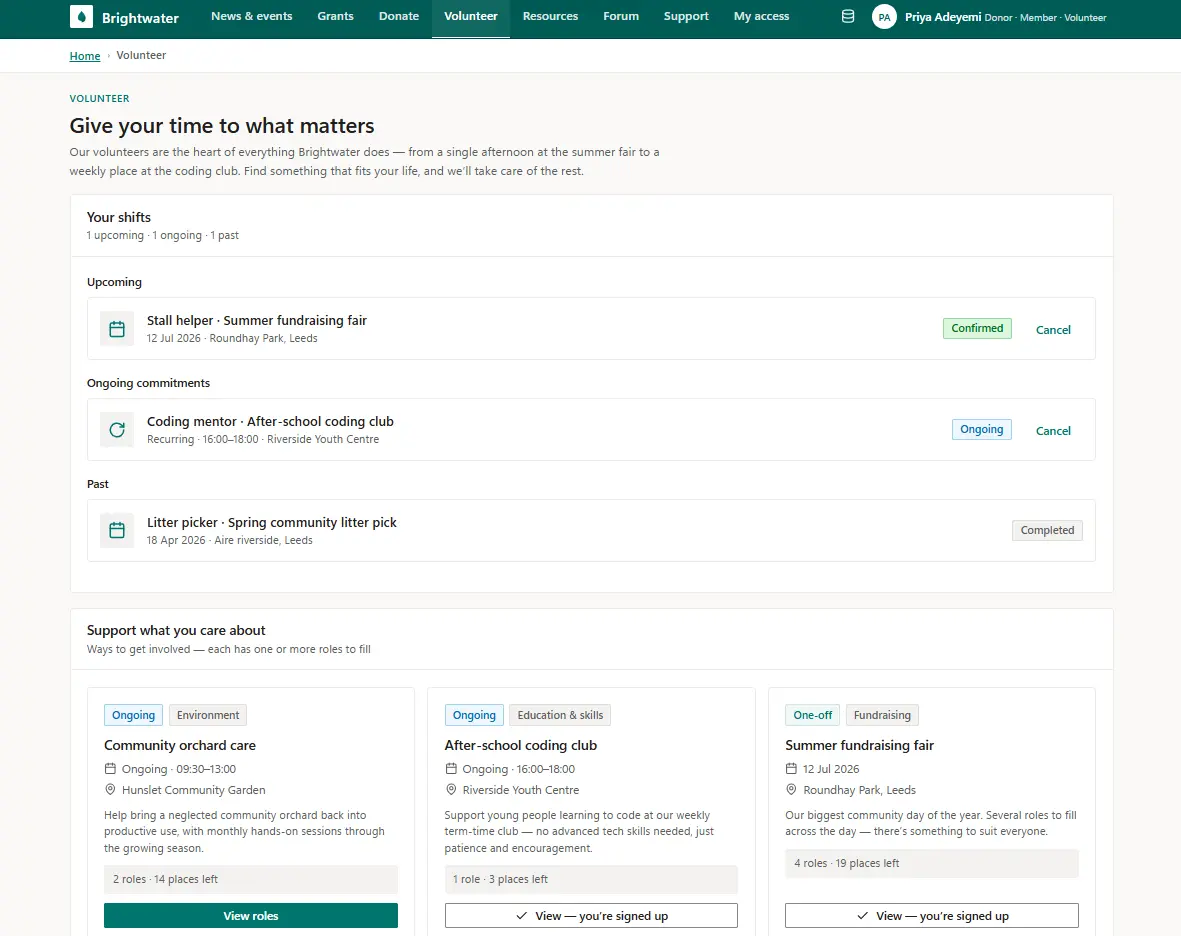The width and height of the screenshot is (1181, 936).
Task: Click calendar icon on After-school coding club card
Action: click(451, 769)
